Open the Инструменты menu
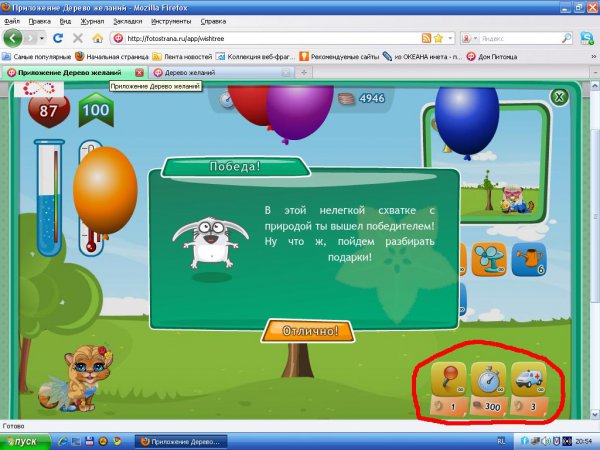Image resolution: width=600 pixels, height=450 pixels. tap(172, 20)
